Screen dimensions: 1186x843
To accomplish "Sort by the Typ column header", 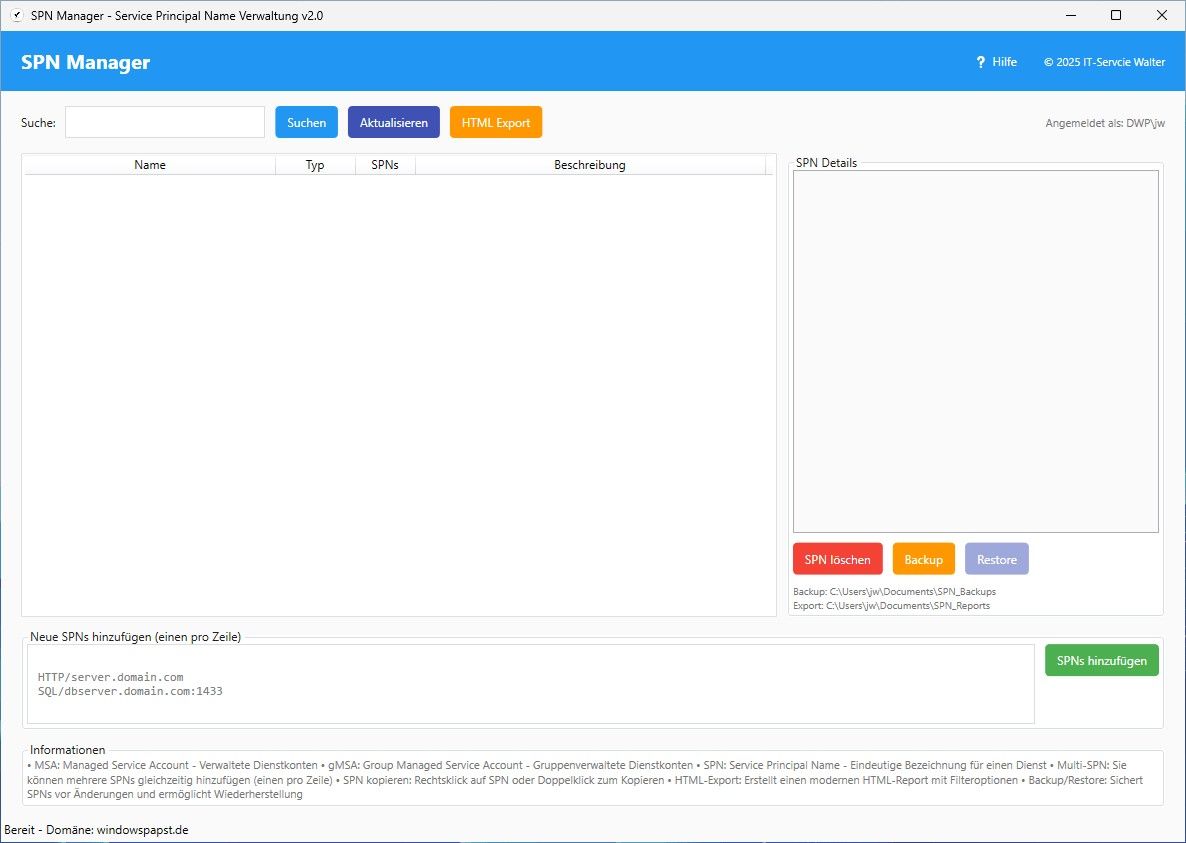I will point(315,165).
